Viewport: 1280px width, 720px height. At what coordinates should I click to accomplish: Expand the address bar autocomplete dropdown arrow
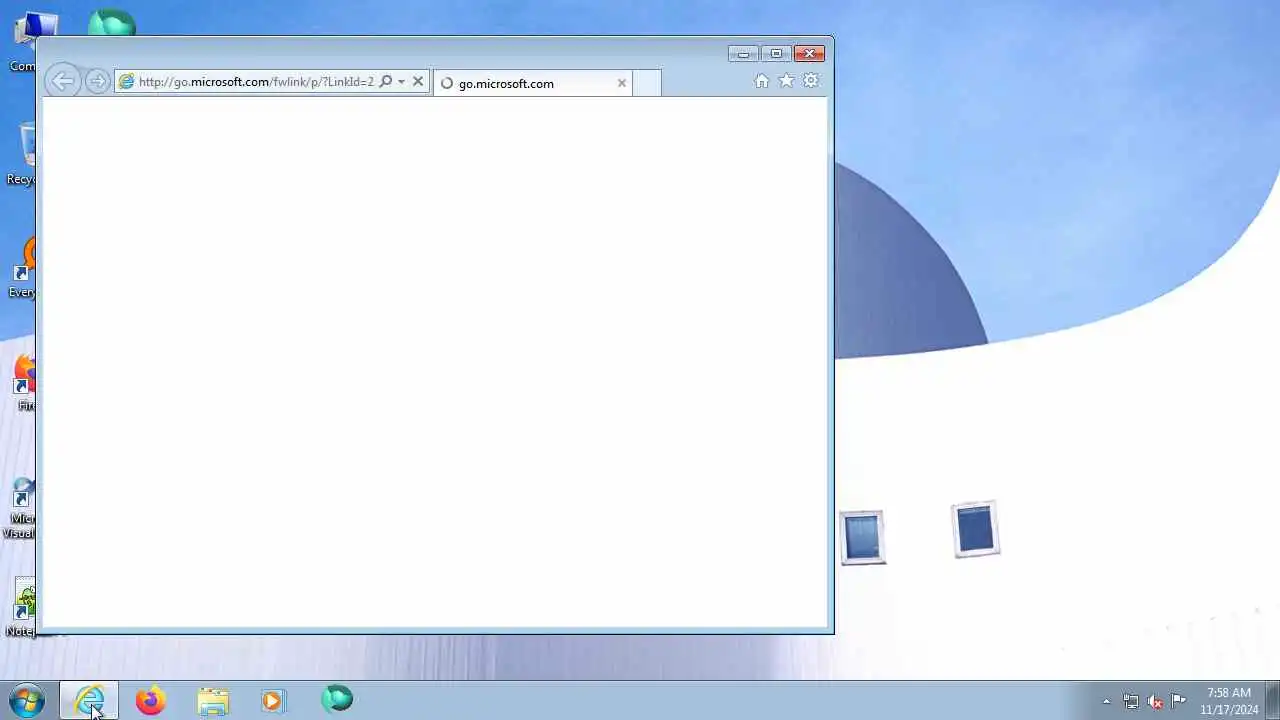coord(401,82)
